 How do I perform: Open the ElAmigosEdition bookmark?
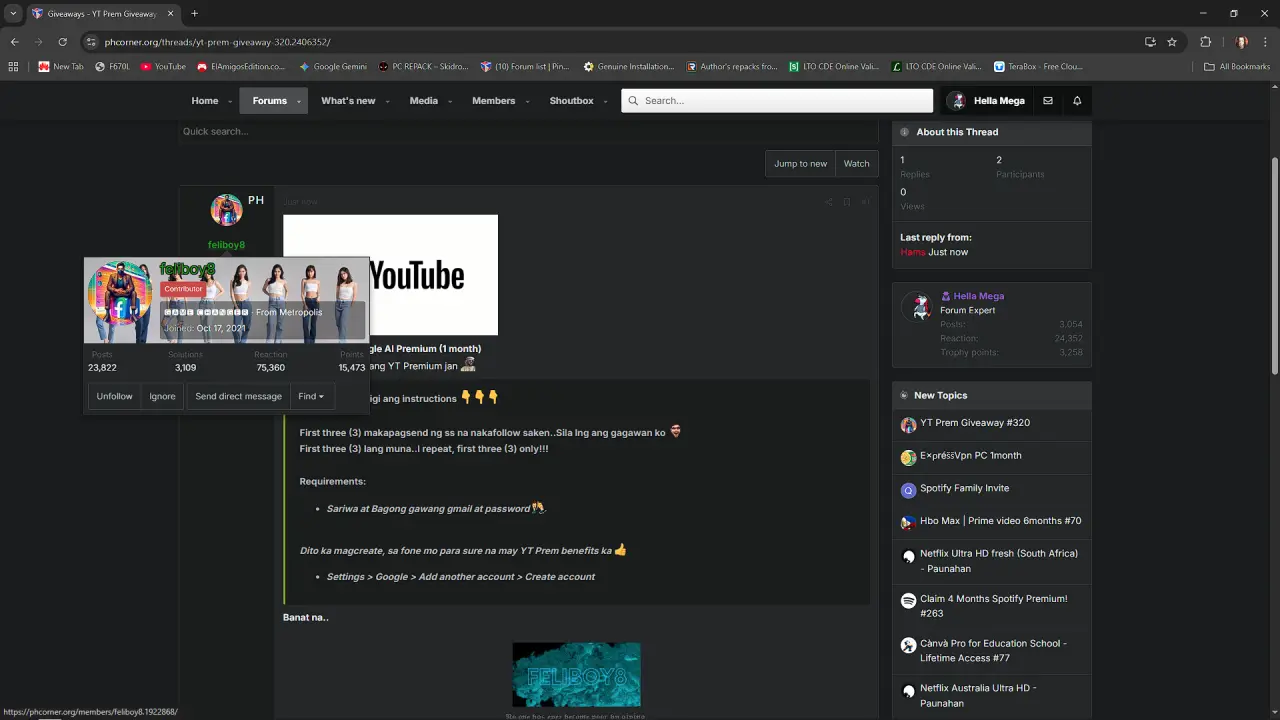tap(241, 67)
